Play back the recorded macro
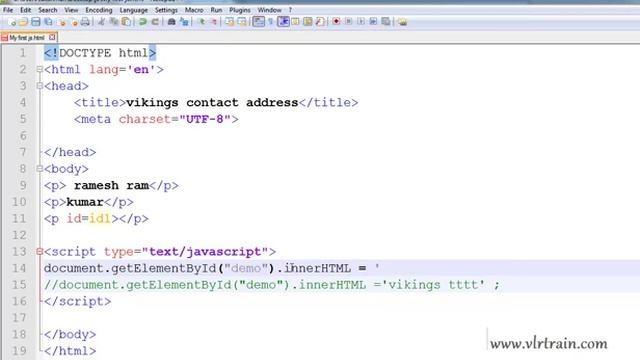The image size is (640, 360). tap(361, 22)
